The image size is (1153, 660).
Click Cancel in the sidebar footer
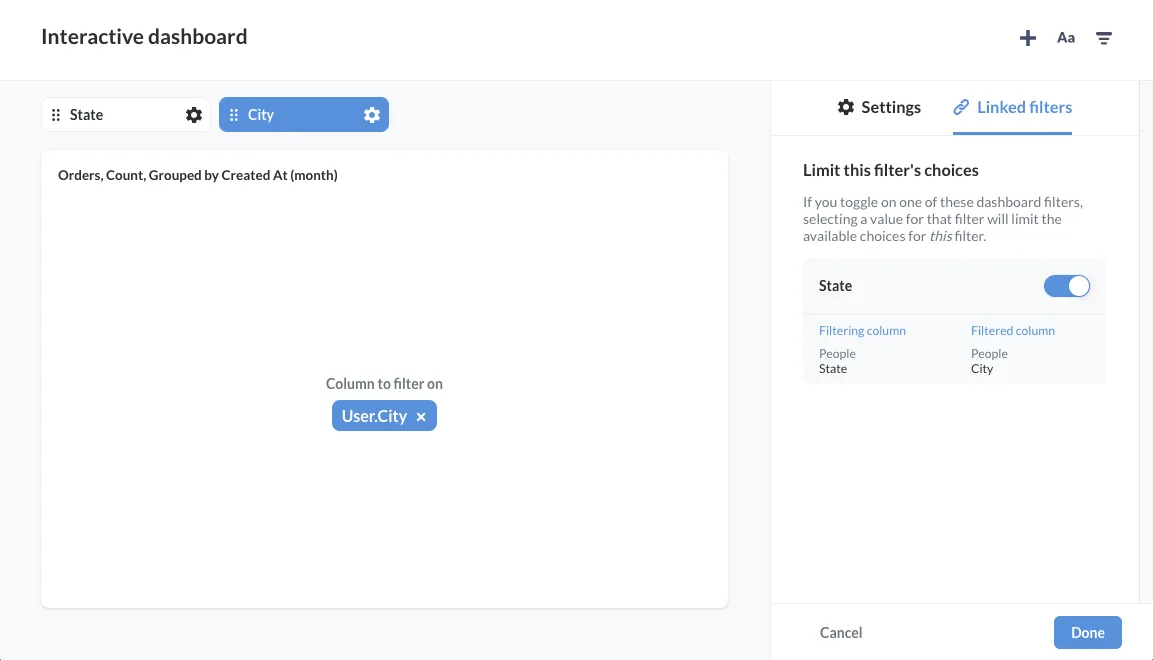point(840,632)
